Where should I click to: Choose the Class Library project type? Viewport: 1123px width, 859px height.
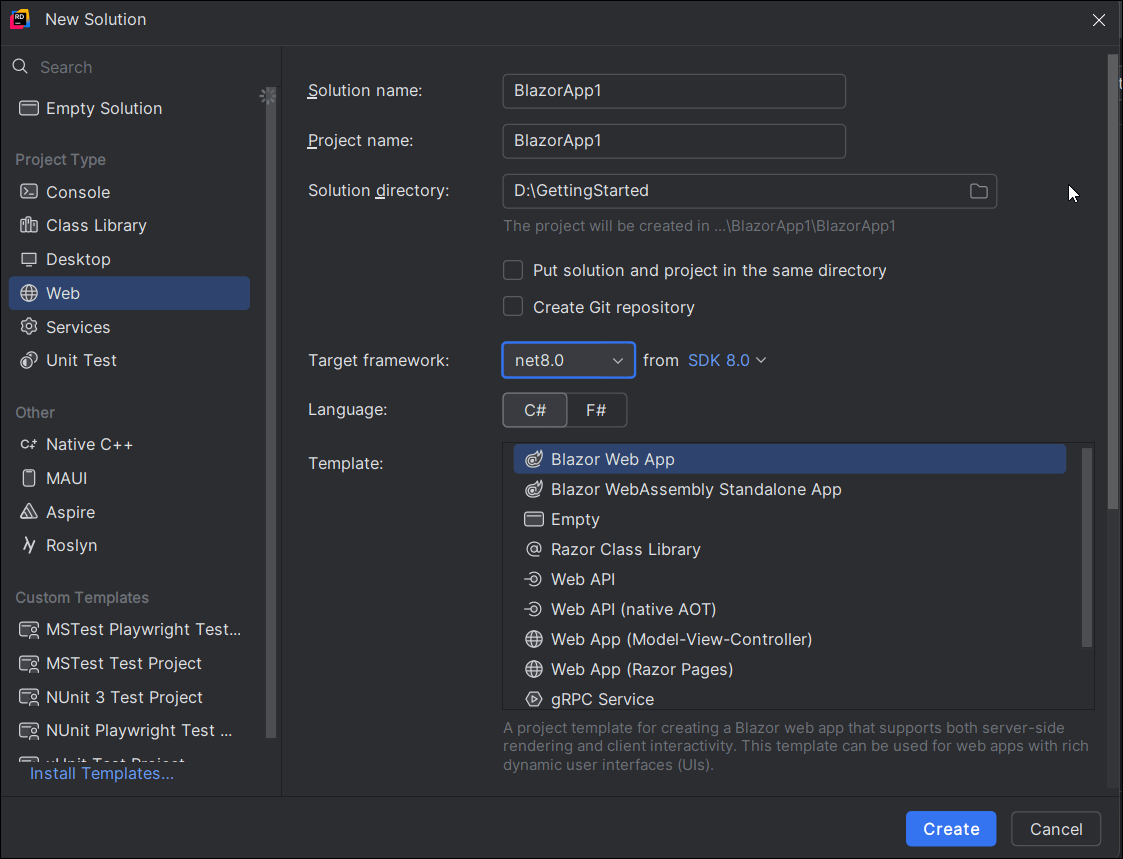point(96,226)
